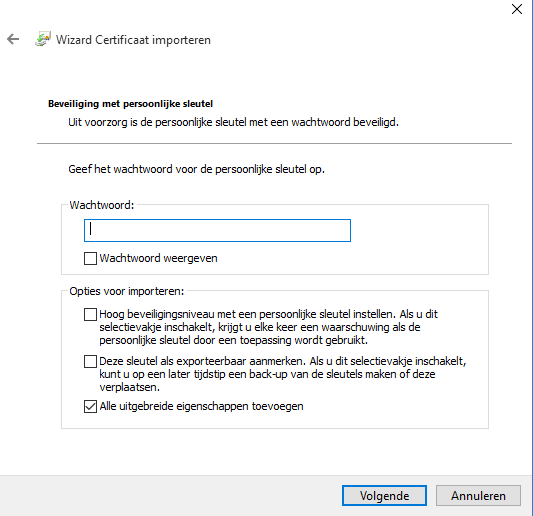The height and width of the screenshot is (516, 533).
Task: Focus the Wachtwoord password input field
Action: coord(217,230)
